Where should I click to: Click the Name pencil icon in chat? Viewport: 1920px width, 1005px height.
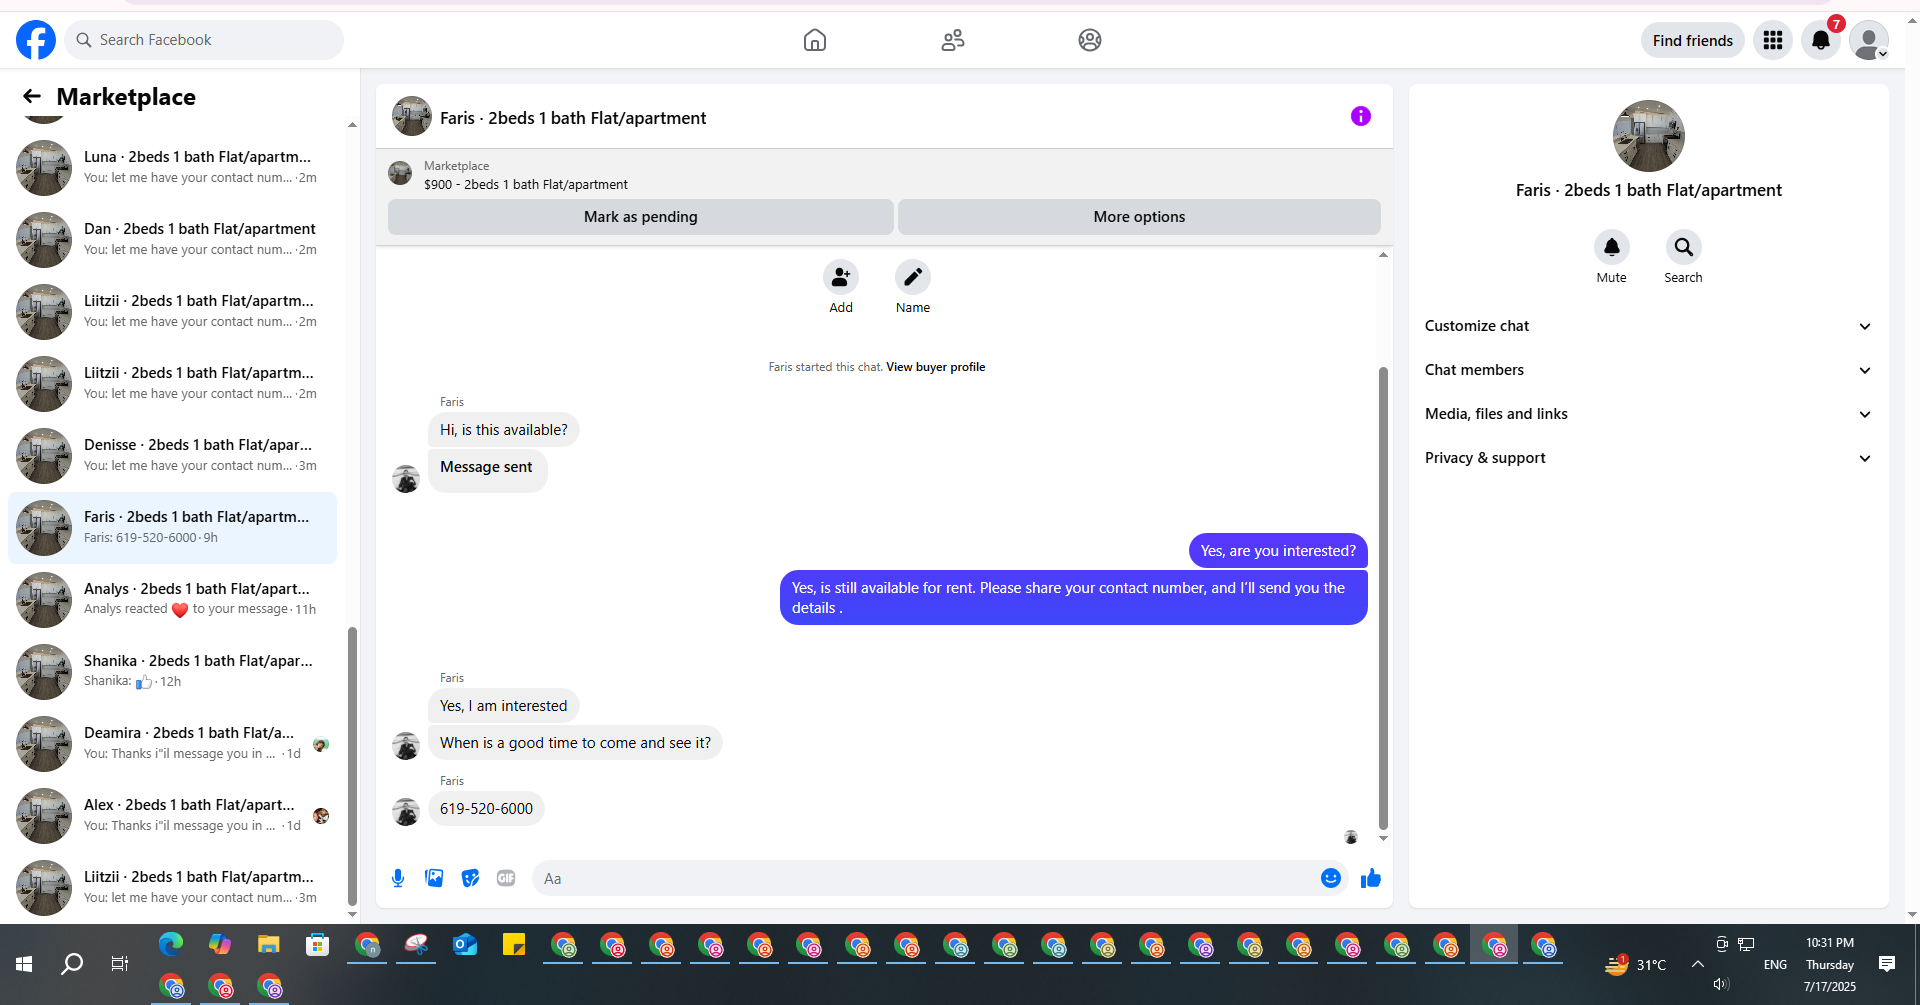click(913, 277)
